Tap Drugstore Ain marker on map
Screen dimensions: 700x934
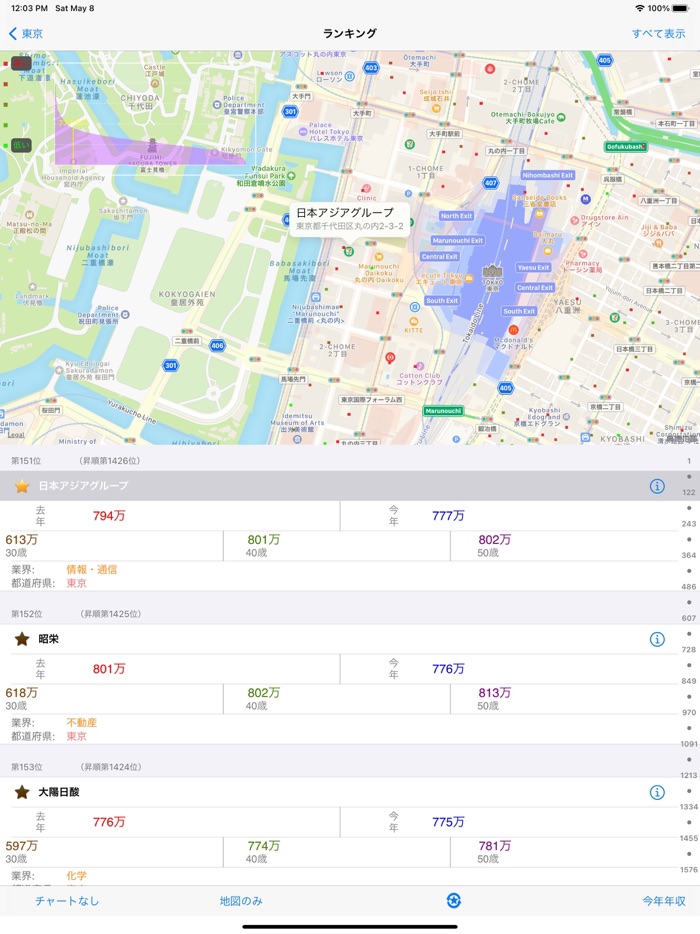click(x=574, y=220)
